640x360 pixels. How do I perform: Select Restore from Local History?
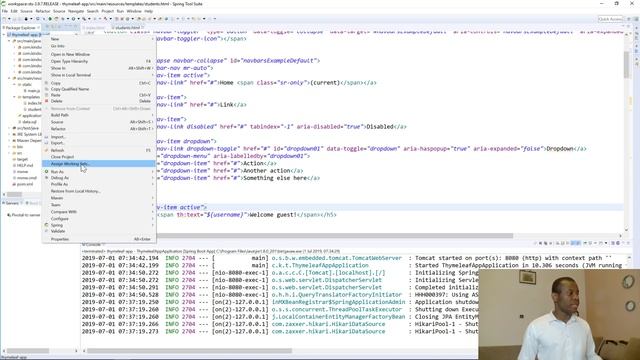[x=99, y=191]
